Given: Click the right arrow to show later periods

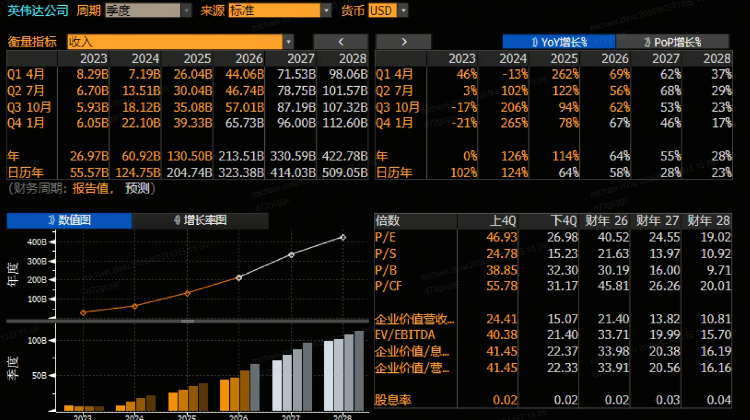Looking at the screenshot, I should 403,41.
